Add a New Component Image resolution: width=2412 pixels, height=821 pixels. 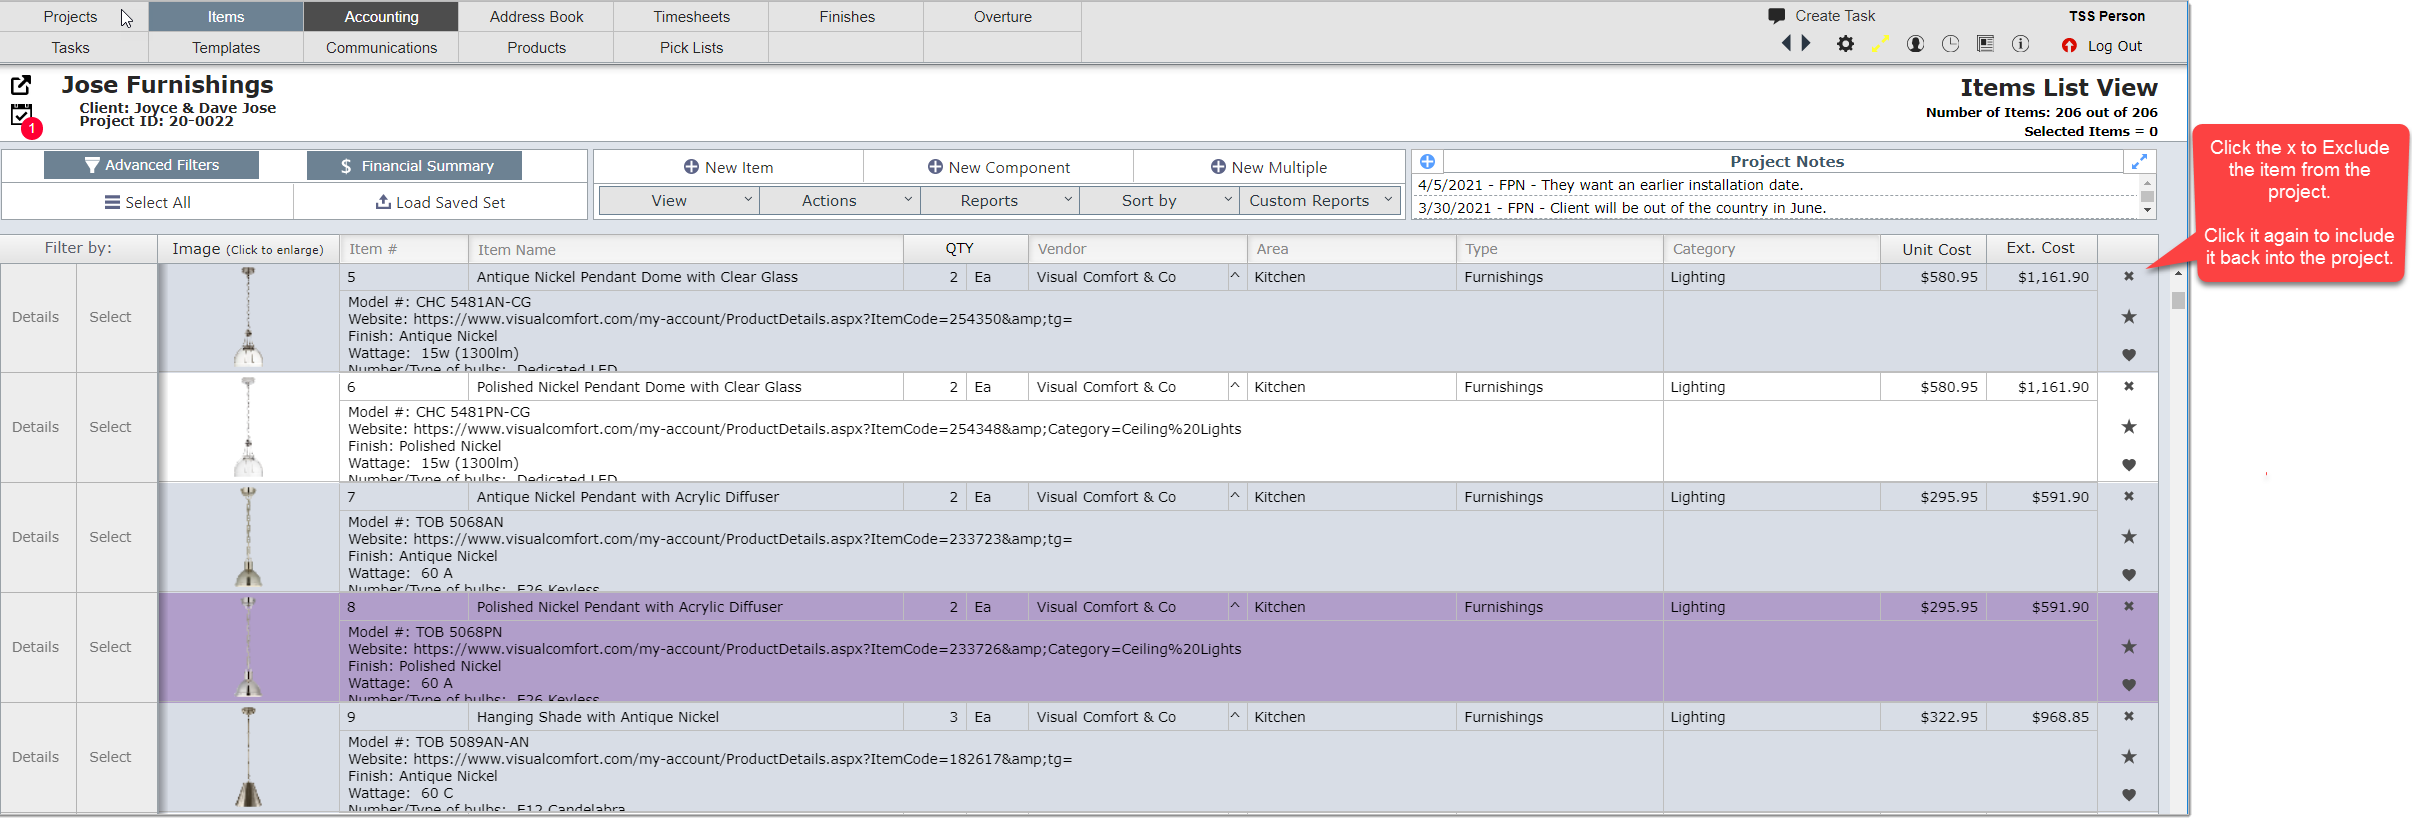click(x=999, y=168)
